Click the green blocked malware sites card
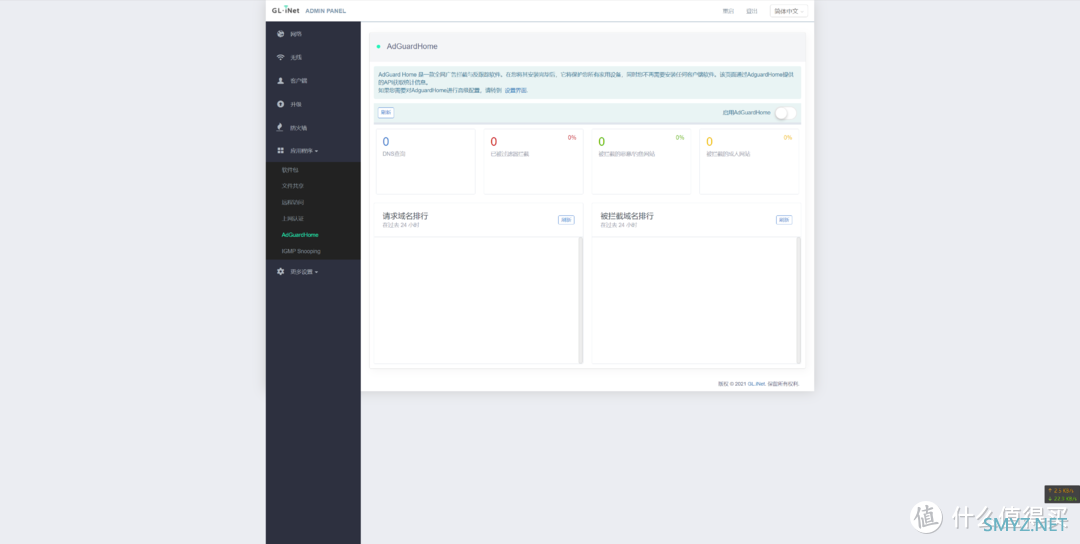Screen dimensions: 1080x544 641,161
